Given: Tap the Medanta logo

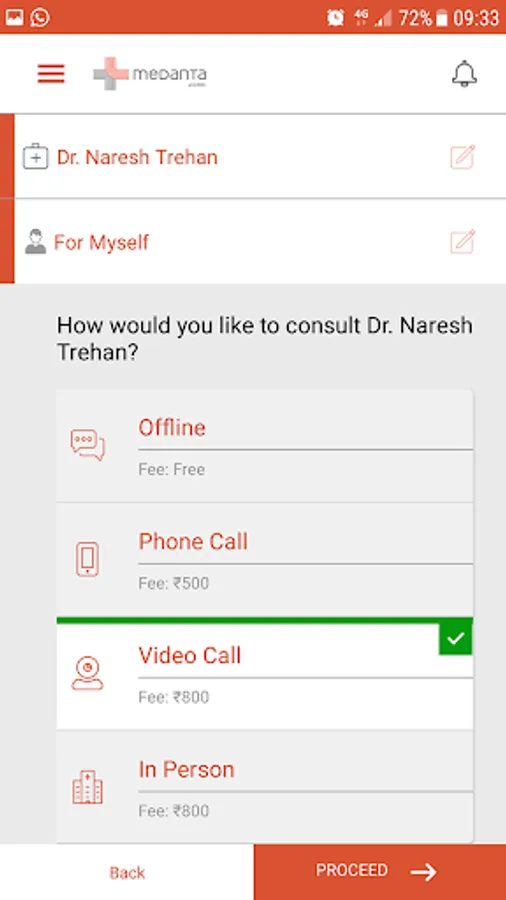Looking at the screenshot, I should [150, 73].
